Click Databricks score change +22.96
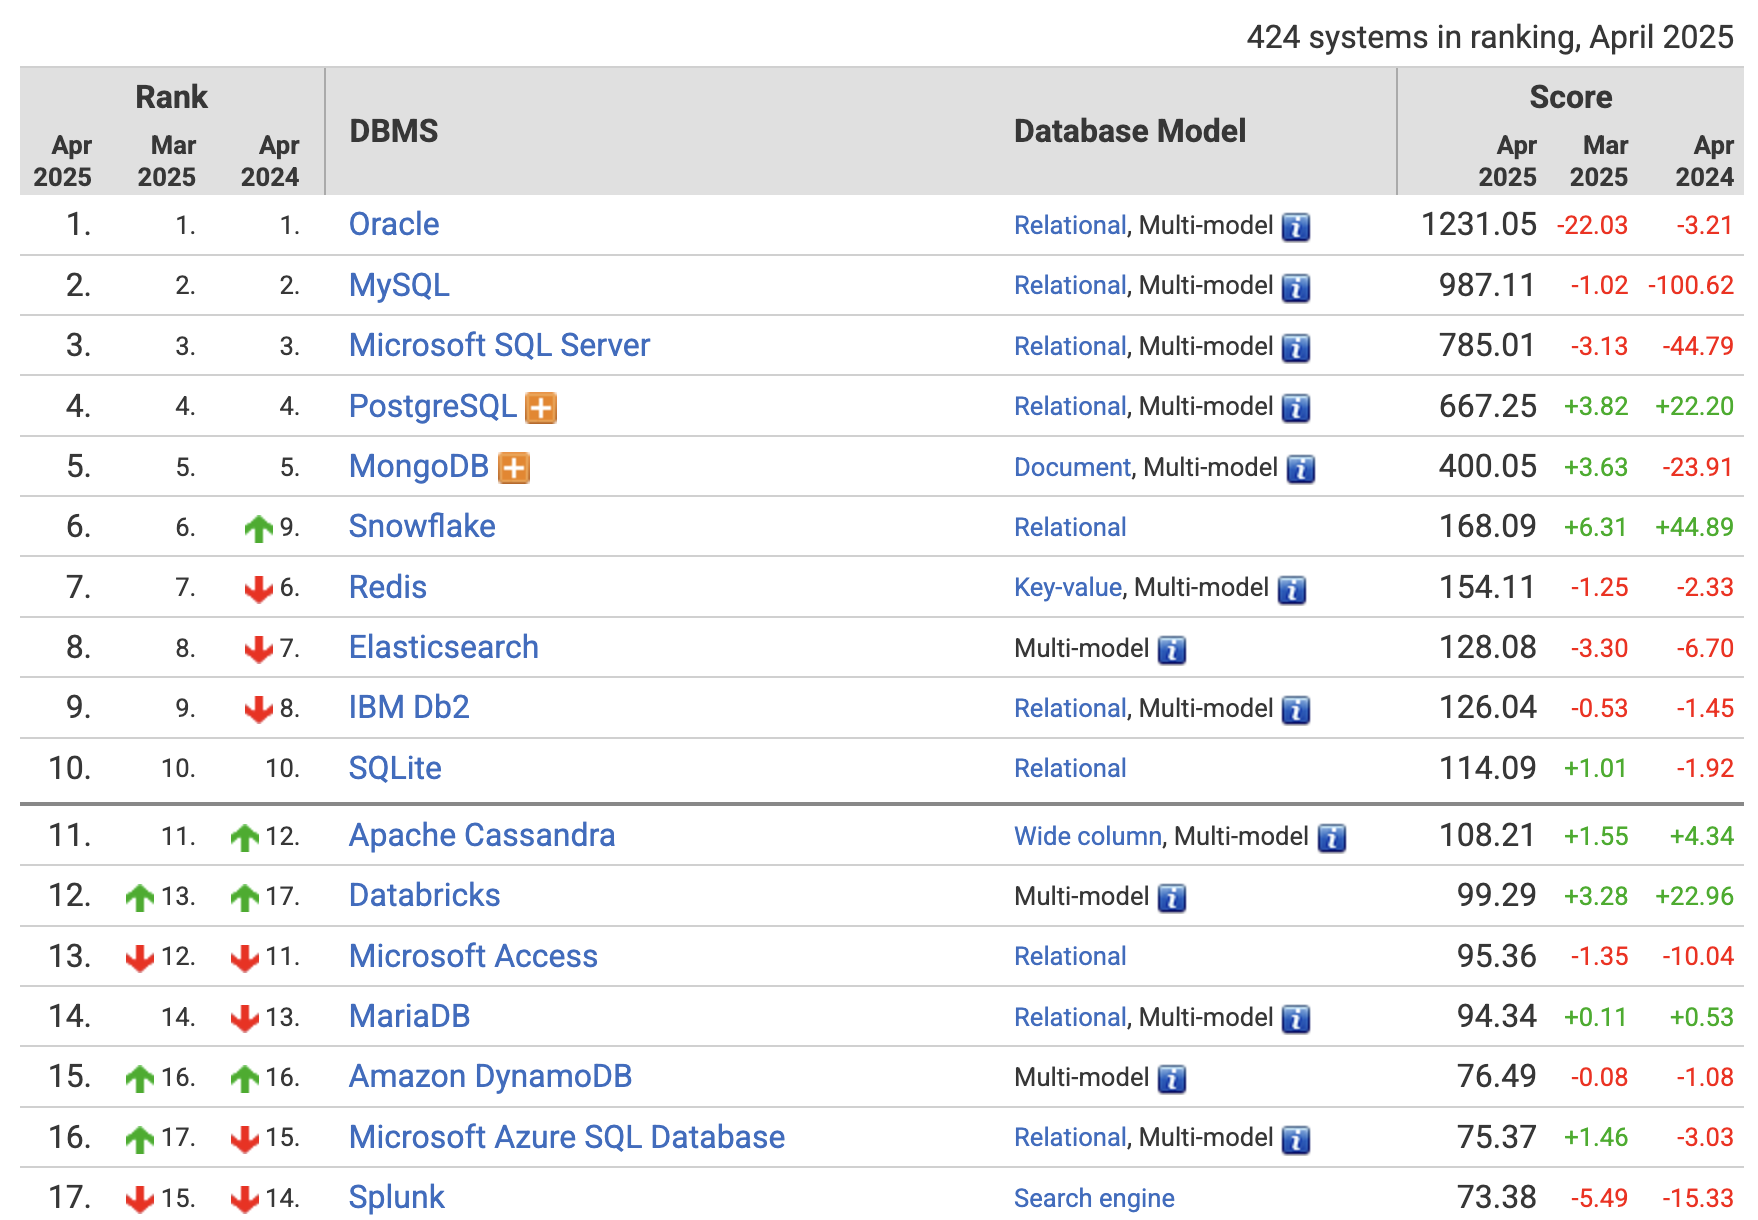This screenshot has width=1758, height=1220. (1695, 895)
